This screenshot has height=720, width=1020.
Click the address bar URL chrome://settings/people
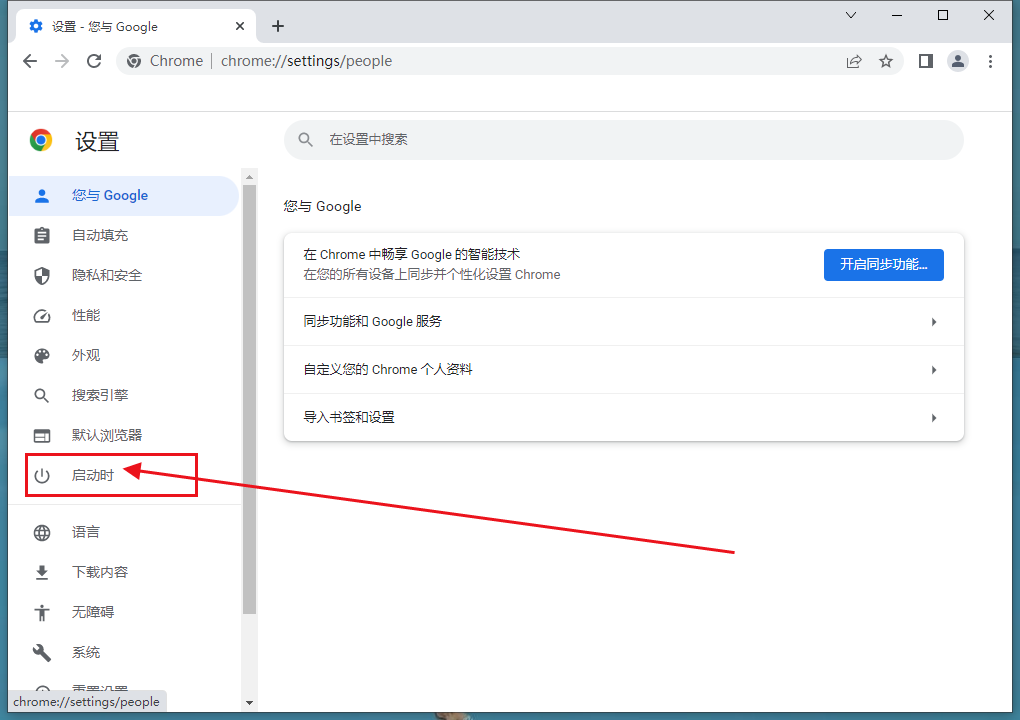pos(306,61)
